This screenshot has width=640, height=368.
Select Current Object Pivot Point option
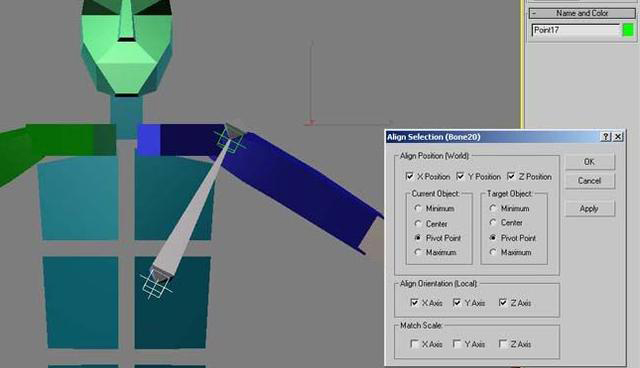(418, 237)
